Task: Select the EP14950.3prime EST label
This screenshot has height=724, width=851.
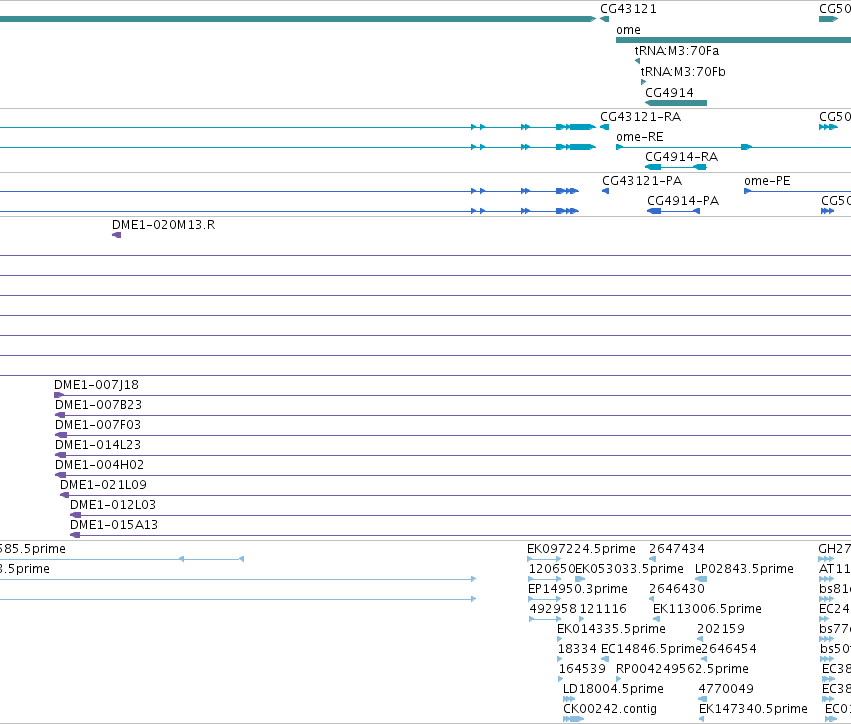Action: (577, 589)
